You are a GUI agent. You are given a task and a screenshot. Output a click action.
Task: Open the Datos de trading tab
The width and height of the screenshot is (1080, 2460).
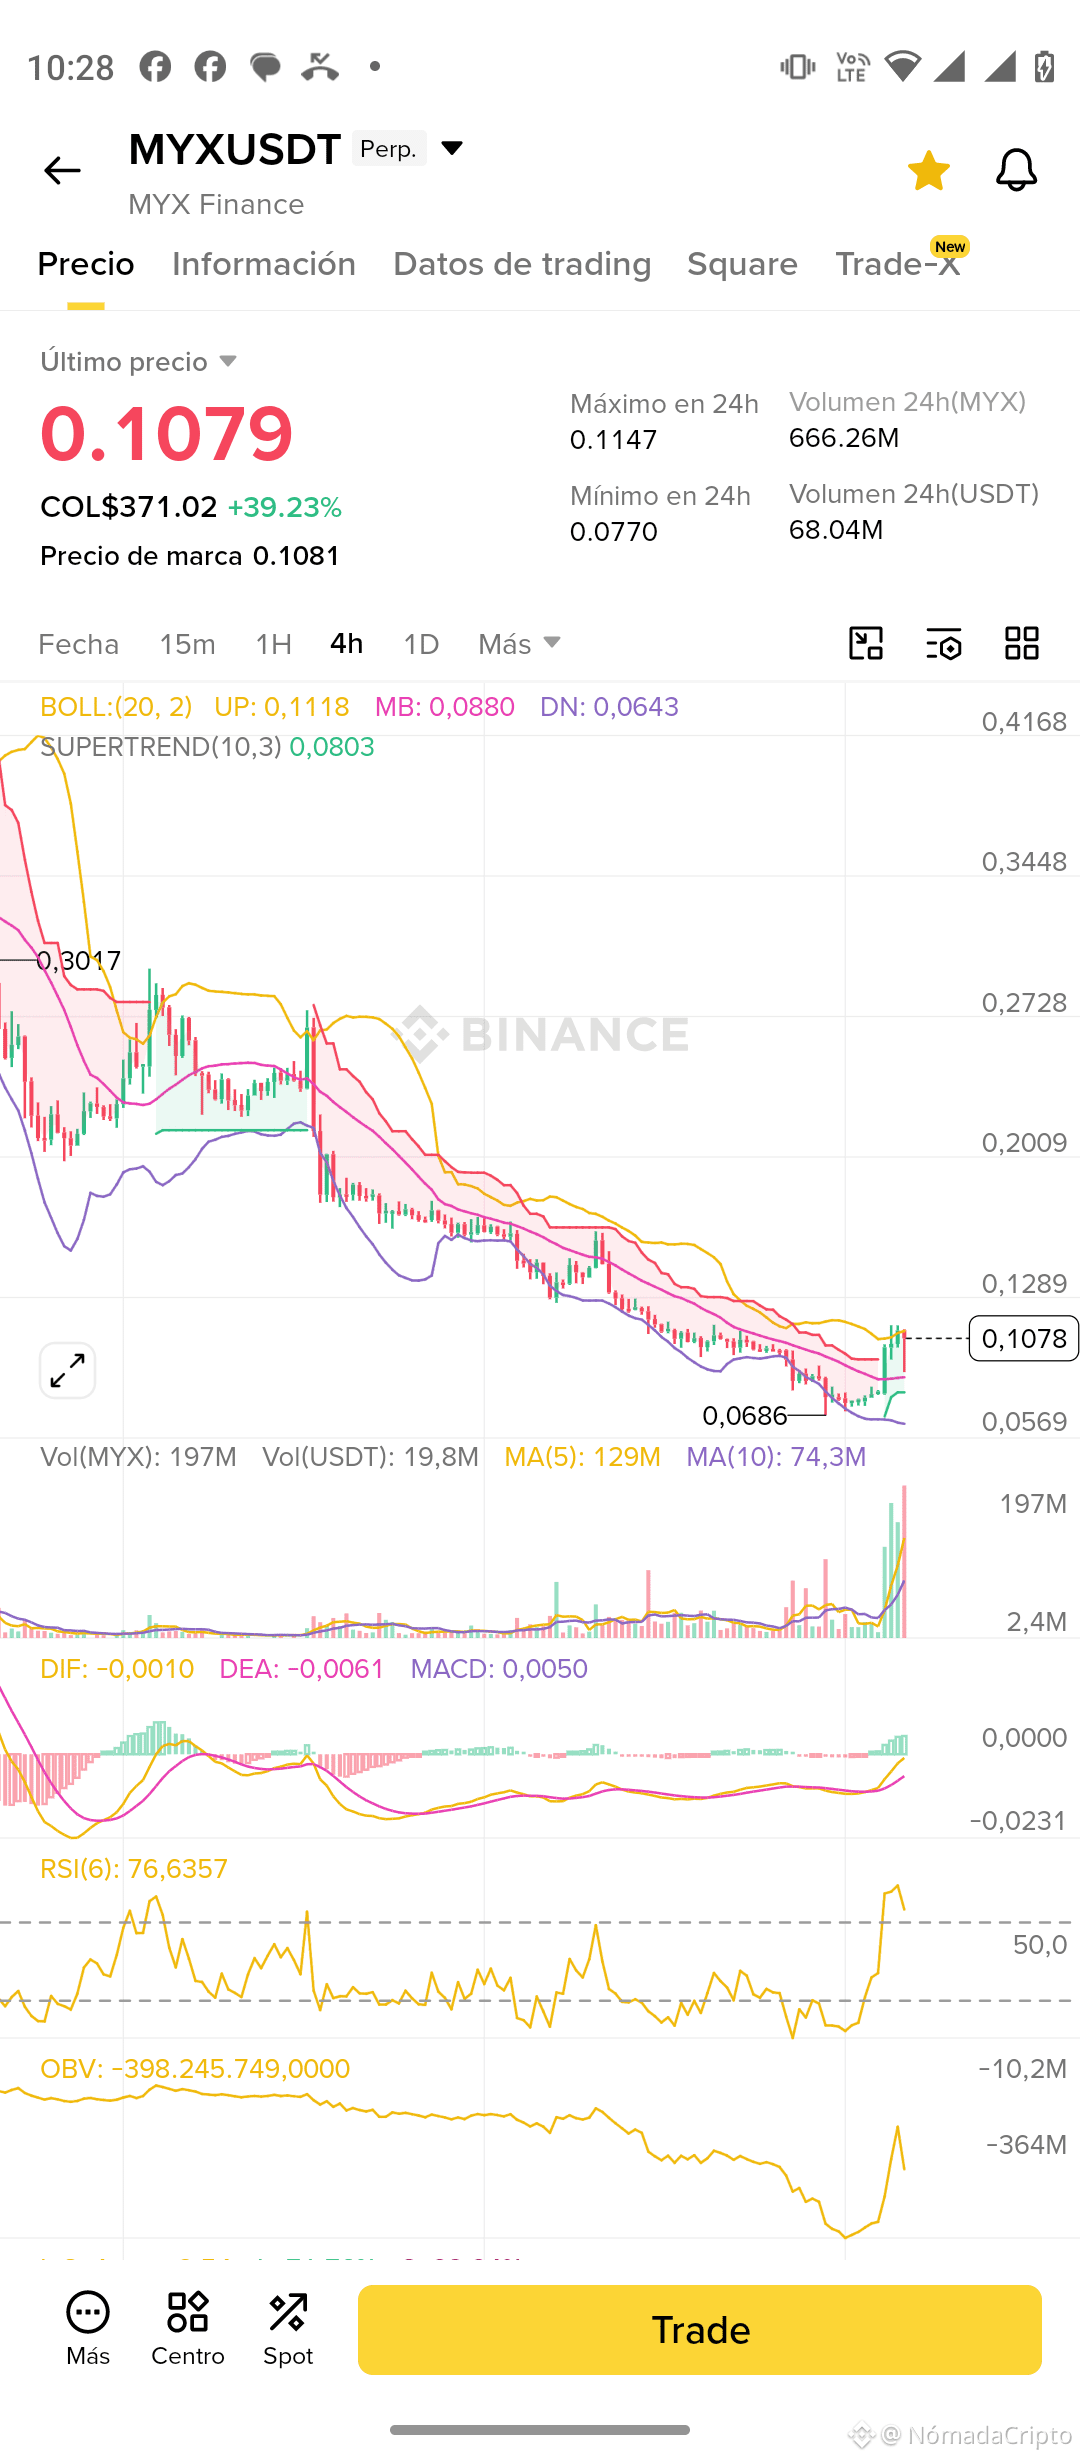coord(522,264)
